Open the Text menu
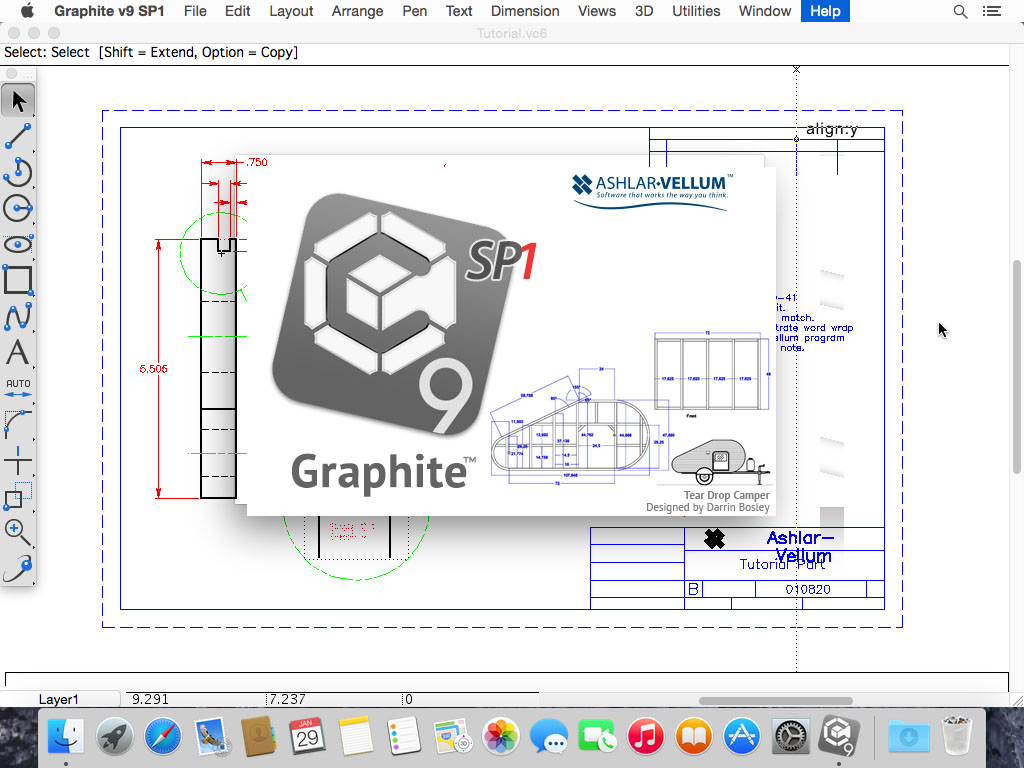Image resolution: width=1024 pixels, height=768 pixels. point(458,11)
